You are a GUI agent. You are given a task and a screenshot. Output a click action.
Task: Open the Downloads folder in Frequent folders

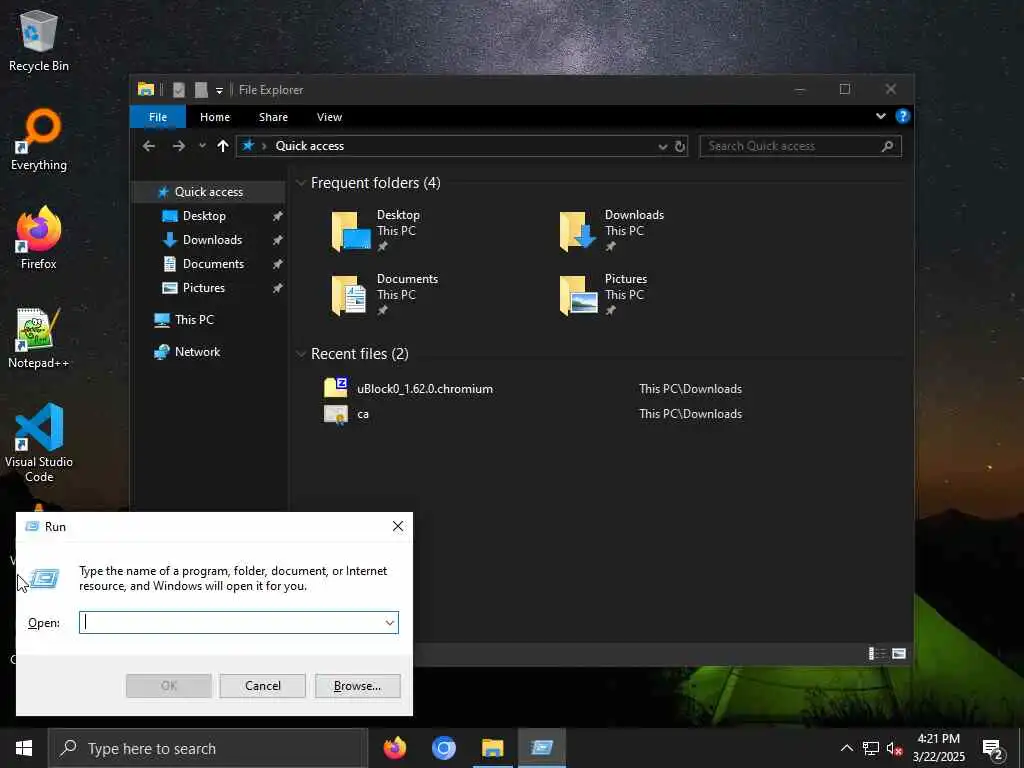(x=612, y=232)
